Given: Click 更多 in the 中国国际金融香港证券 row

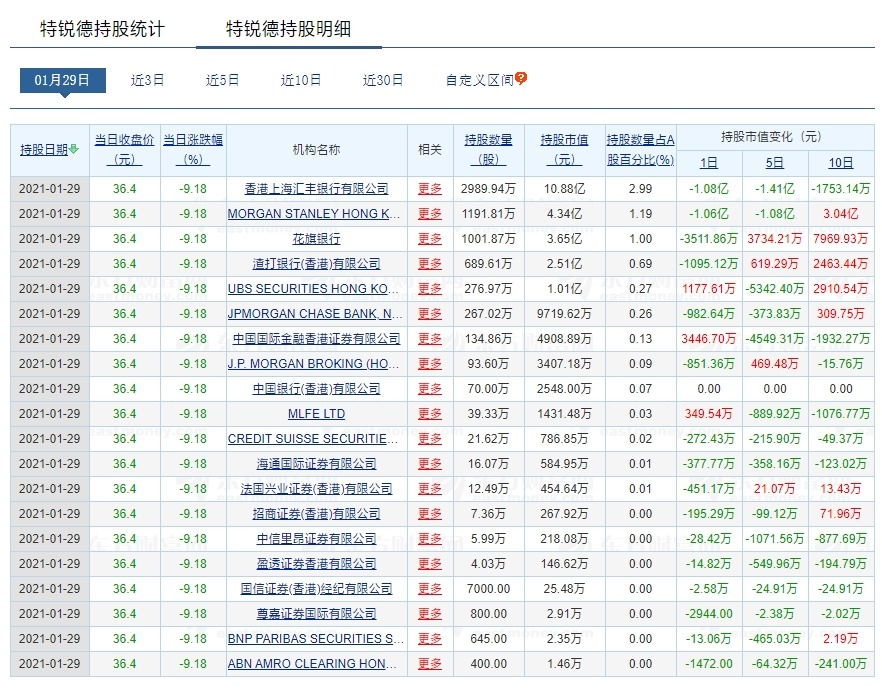Looking at the screenshot, I should pyautogui.click(x=430, y=339).
